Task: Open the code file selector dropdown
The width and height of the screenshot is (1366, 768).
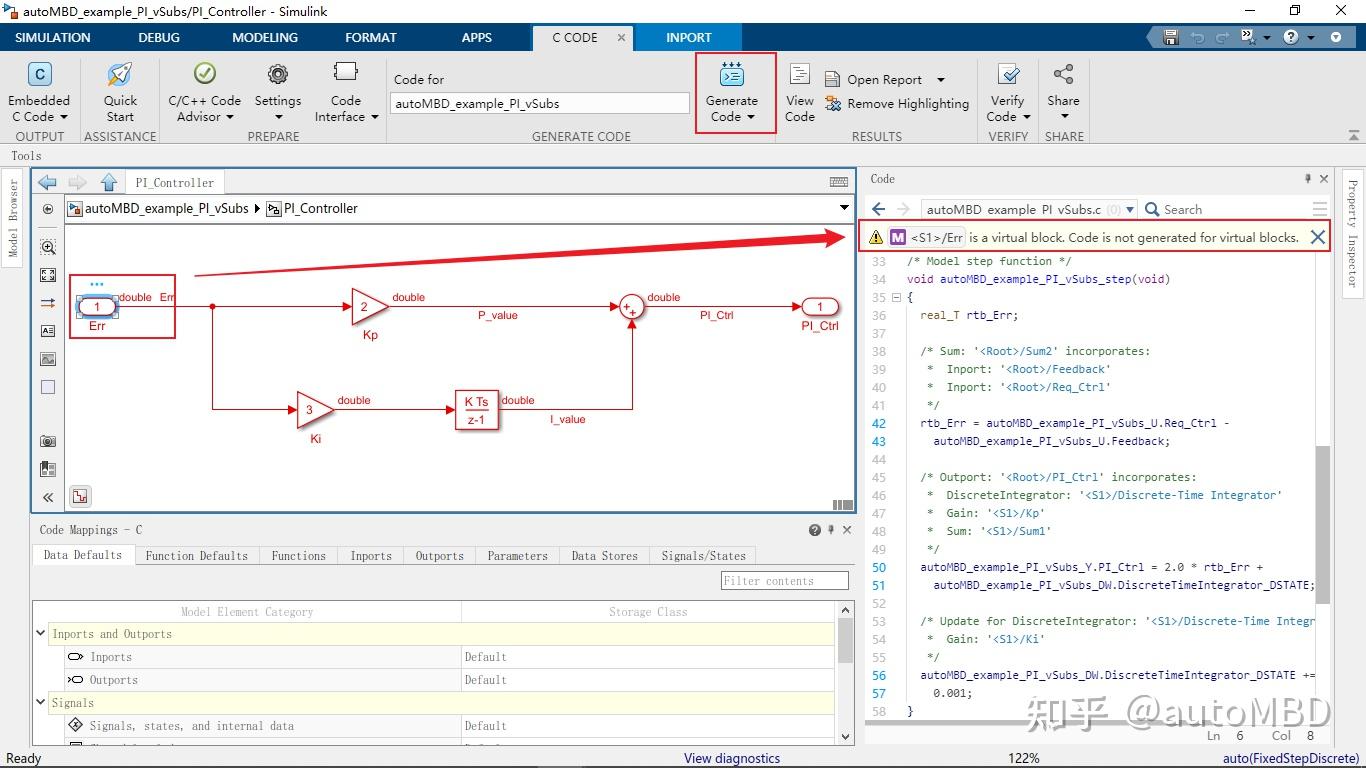Action: click(x=1130, y=210)
